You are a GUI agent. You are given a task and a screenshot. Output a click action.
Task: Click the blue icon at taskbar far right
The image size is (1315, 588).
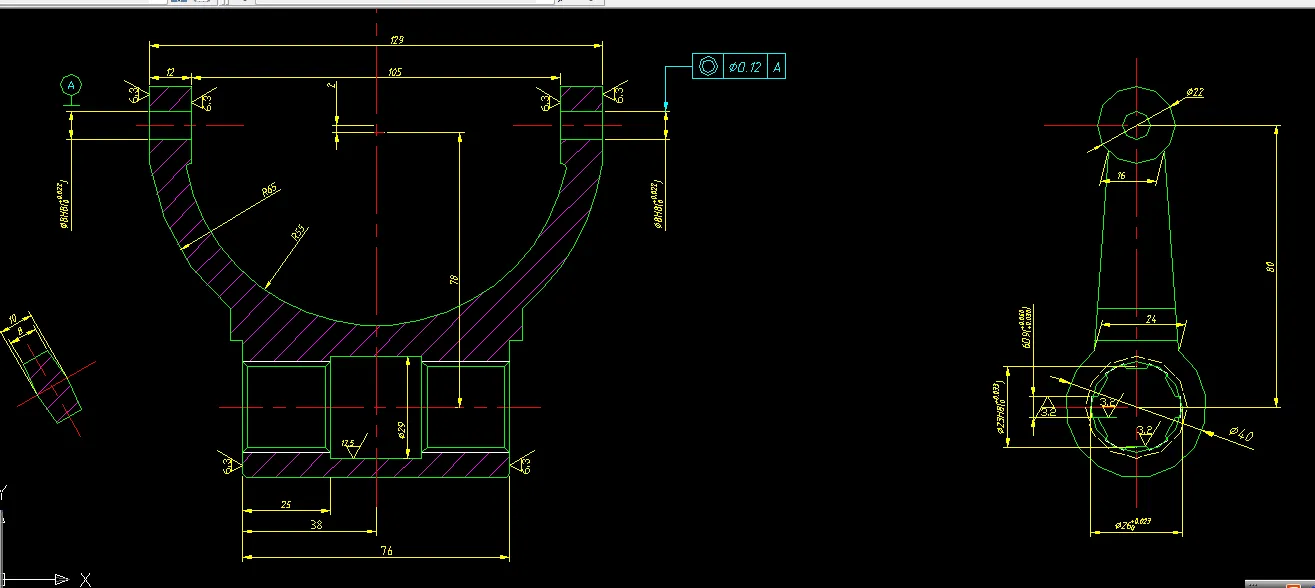1312,587
